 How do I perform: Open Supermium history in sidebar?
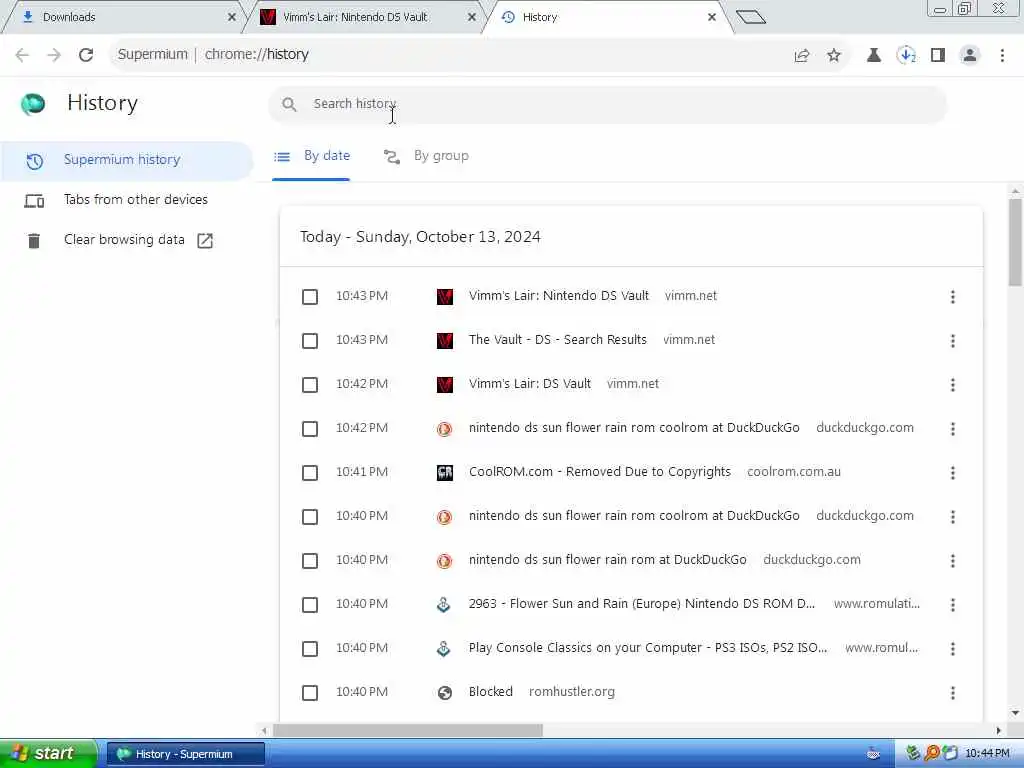(x=125, y=160)
